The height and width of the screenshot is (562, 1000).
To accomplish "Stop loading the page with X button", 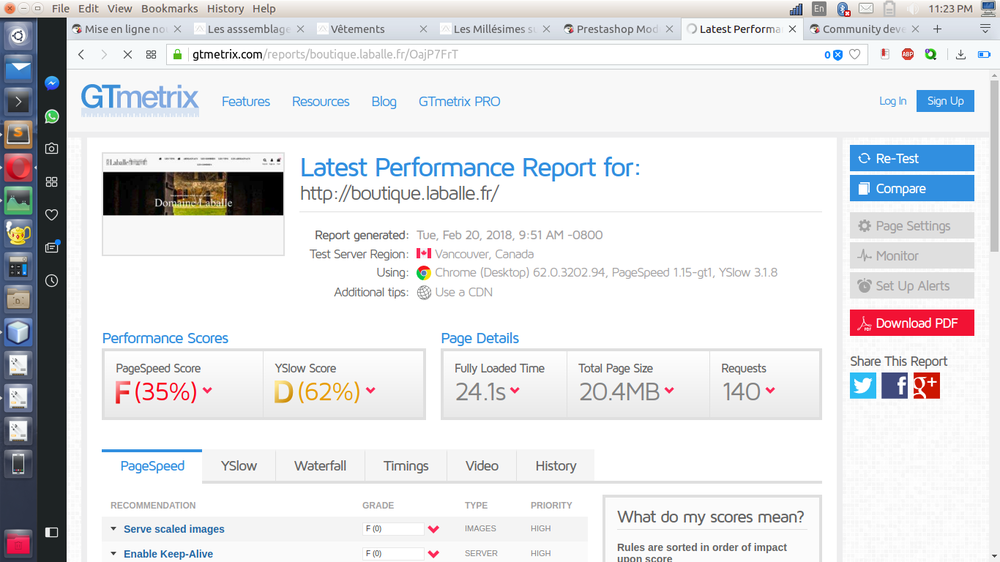I will (128, 55).
